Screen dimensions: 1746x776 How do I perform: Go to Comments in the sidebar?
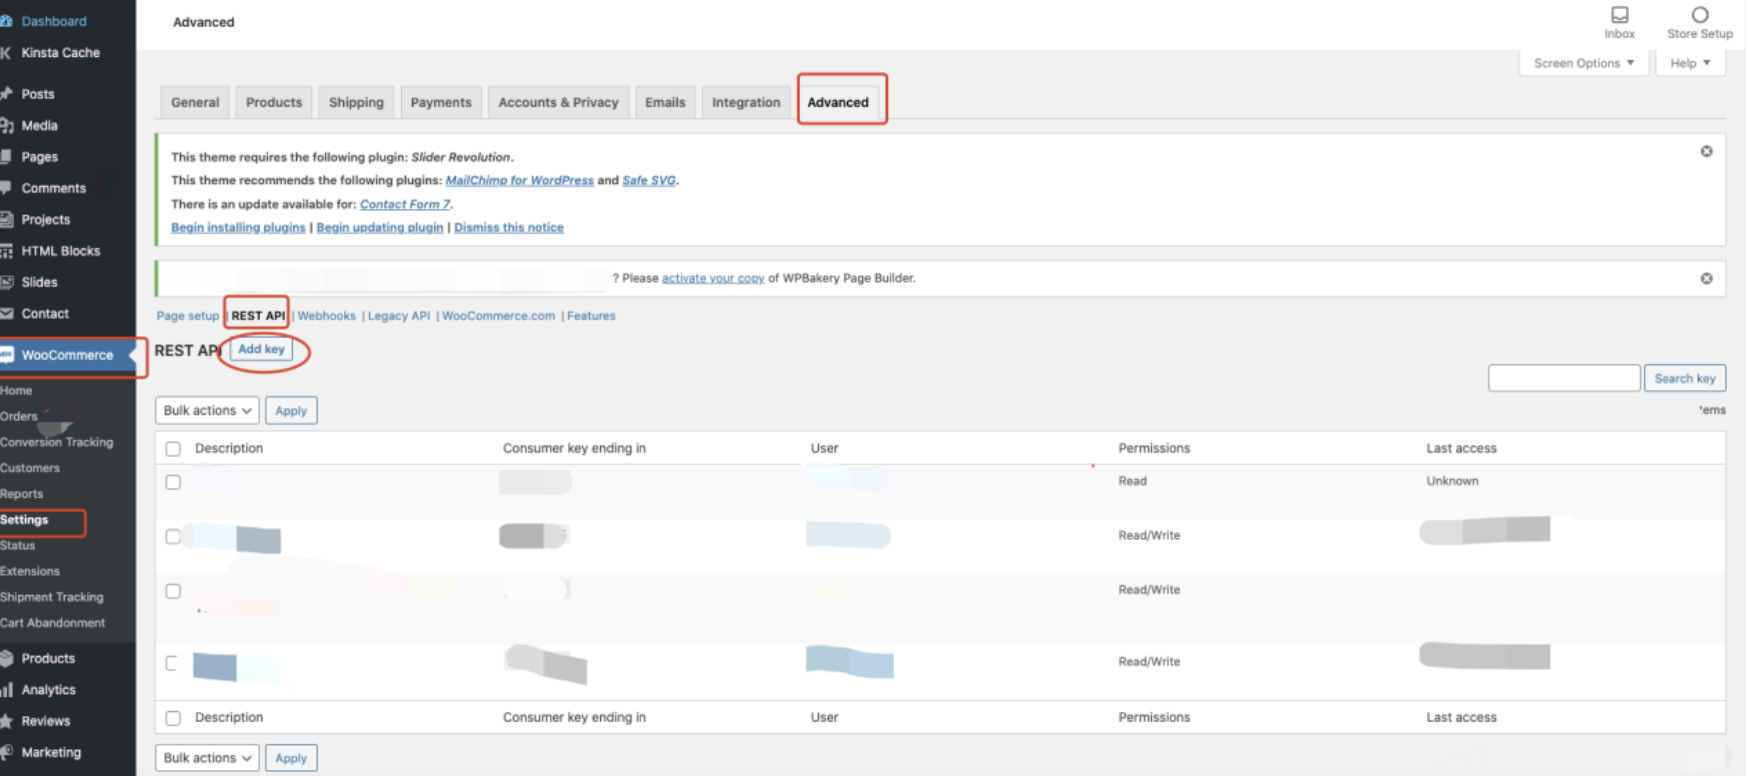pos(53,188)
